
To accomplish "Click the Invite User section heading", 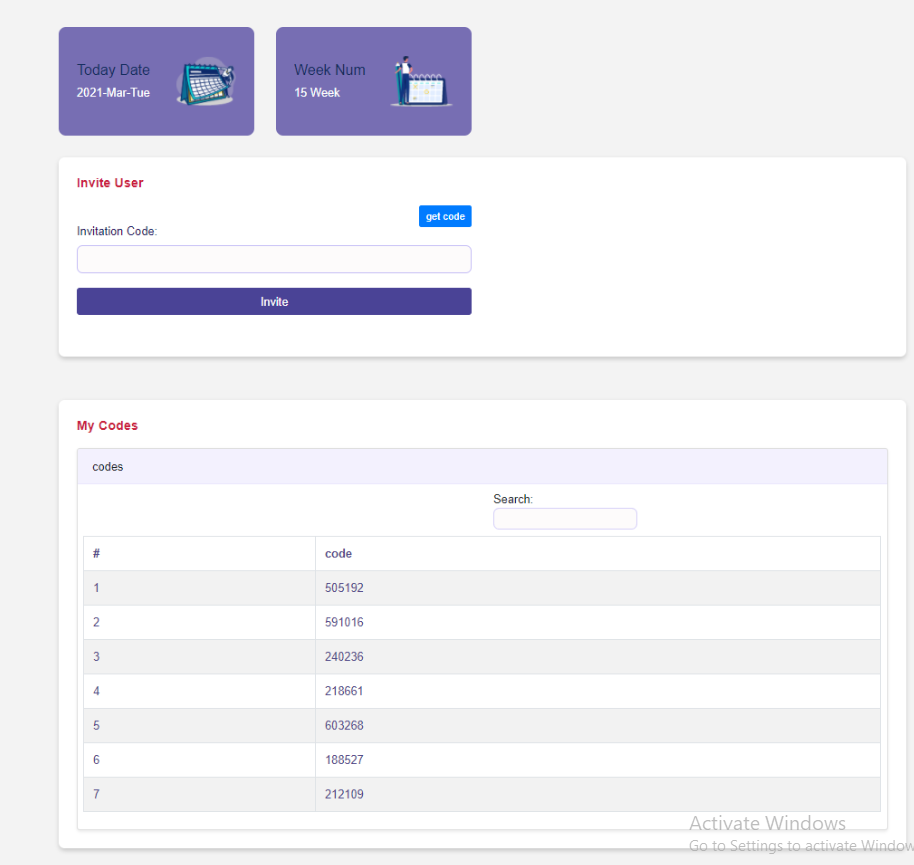I will click(110, 183).
